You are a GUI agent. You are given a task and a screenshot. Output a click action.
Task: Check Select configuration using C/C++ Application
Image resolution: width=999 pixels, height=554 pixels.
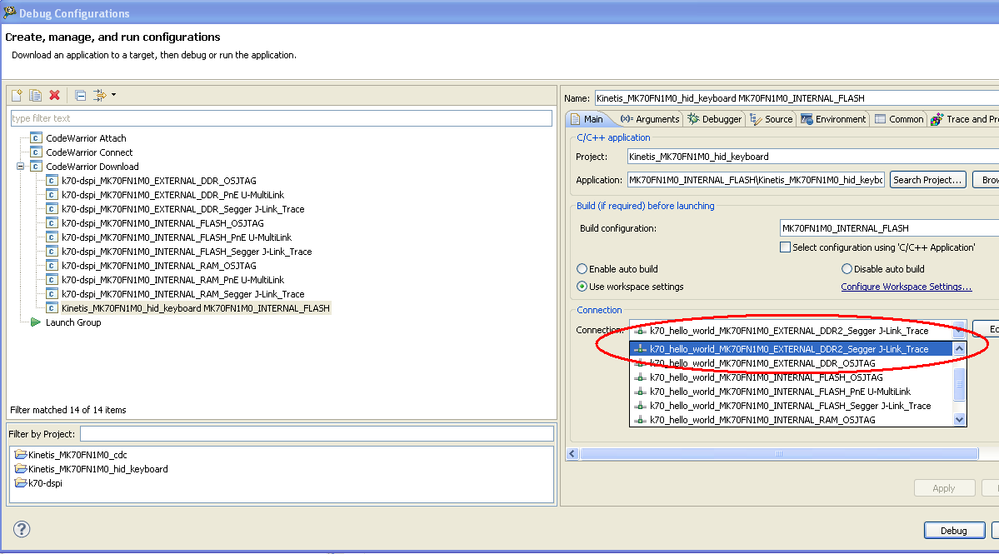coord(786,247)
